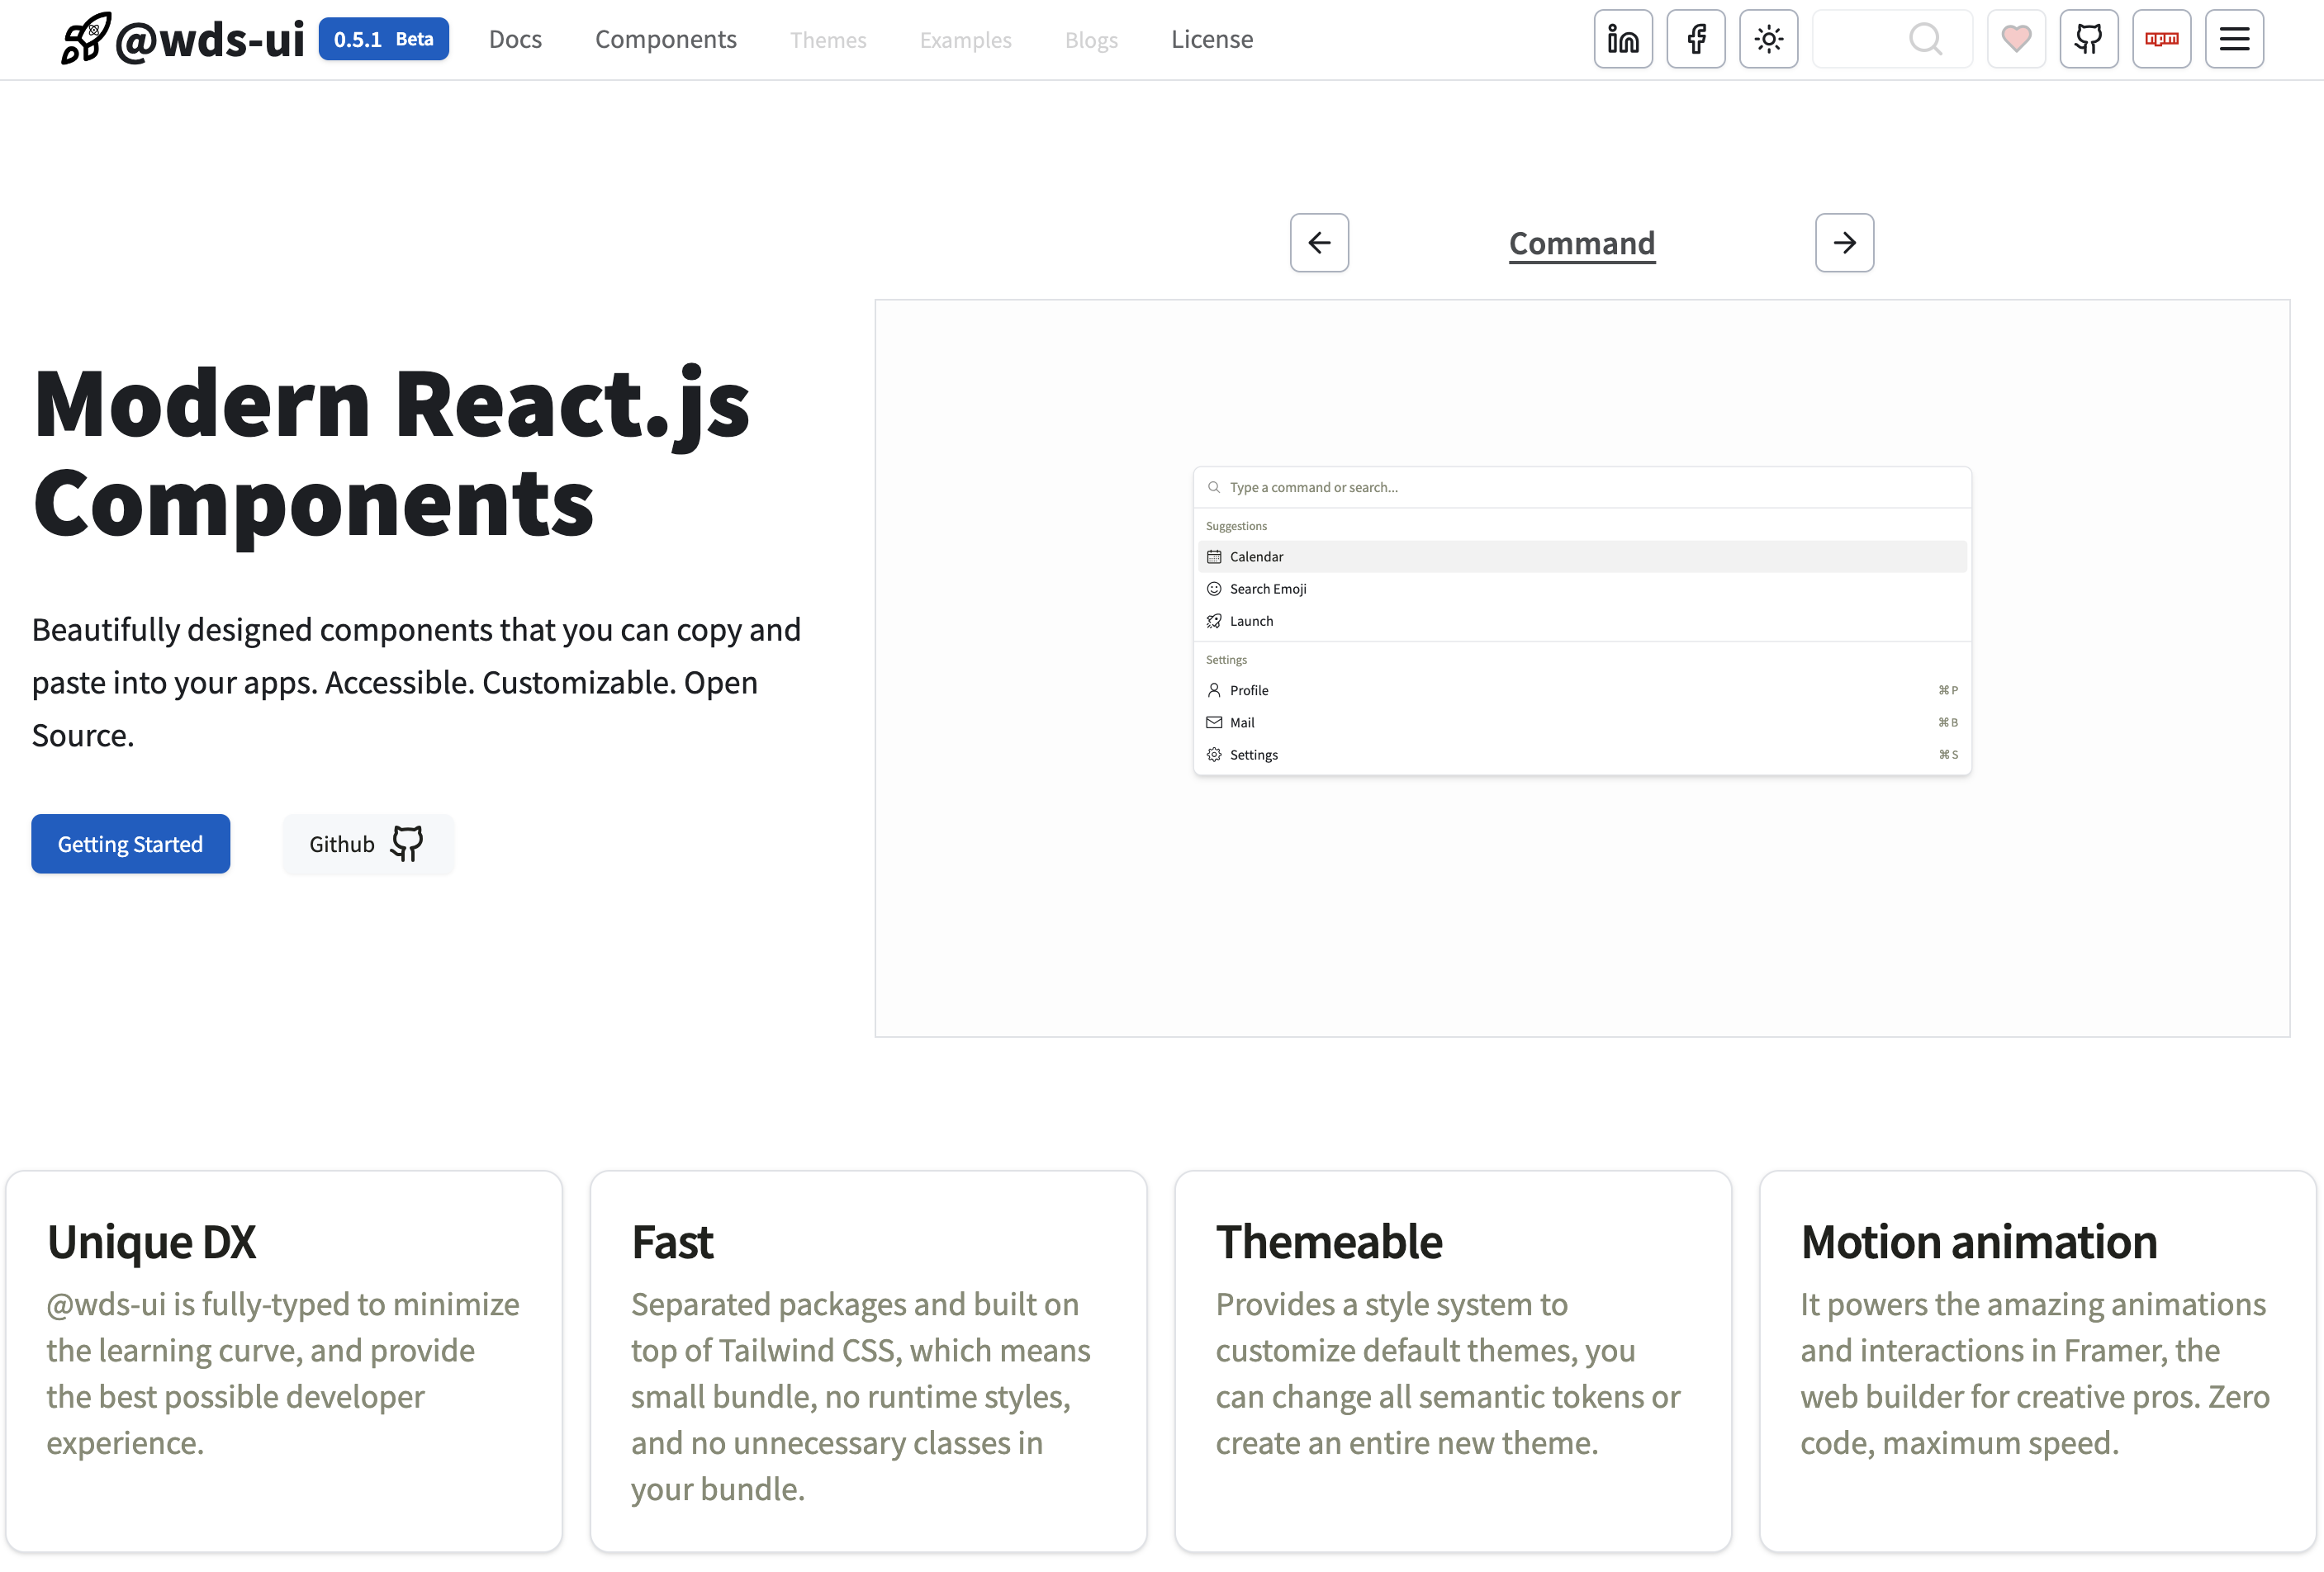Open the Facebook icon link
Screen dimensions: 2324x1572
[x=1696, y=39]
